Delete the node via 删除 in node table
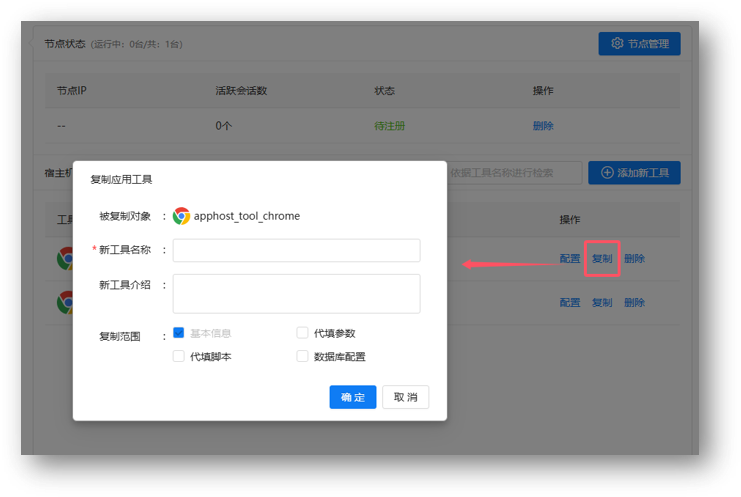The height and width of the screenshot is (497, 741). [543, 126]
